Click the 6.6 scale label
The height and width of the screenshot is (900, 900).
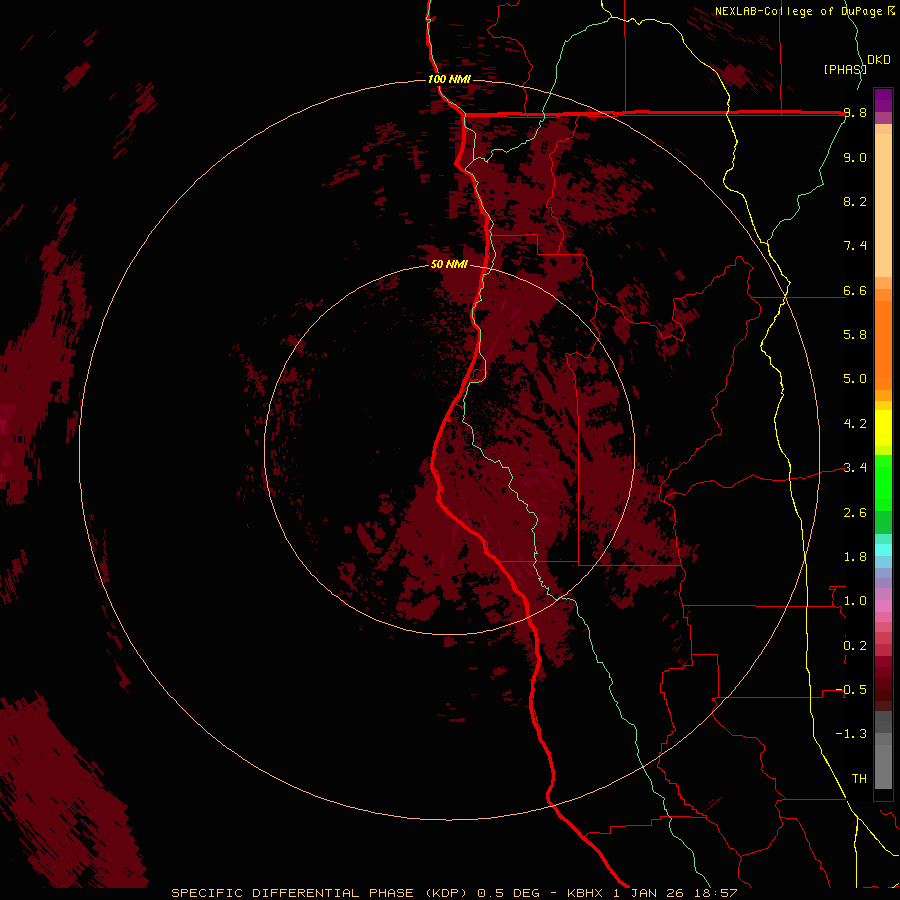tap(855, 290)
